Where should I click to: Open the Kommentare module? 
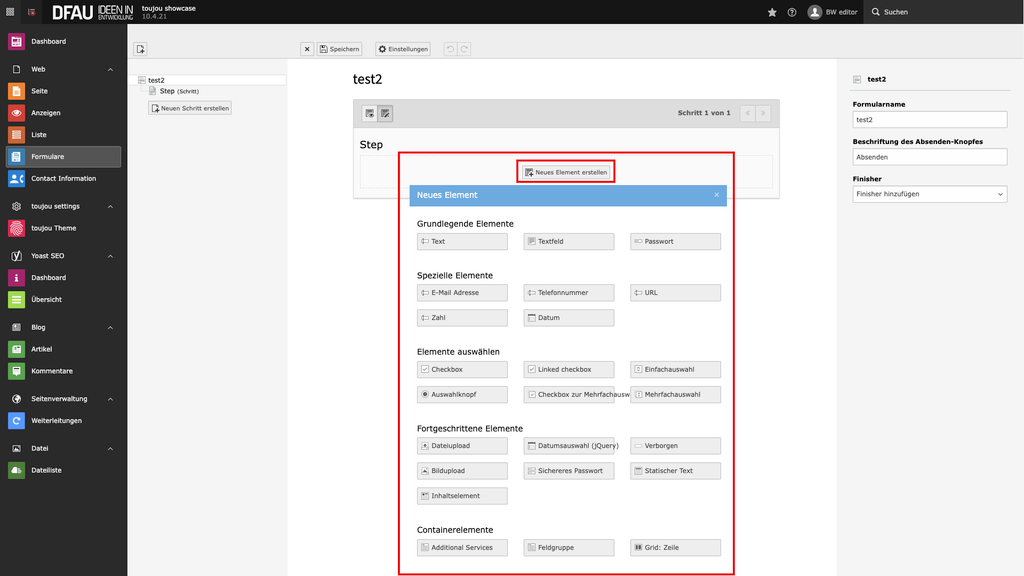pyautogui.click(x=63, y=371)
